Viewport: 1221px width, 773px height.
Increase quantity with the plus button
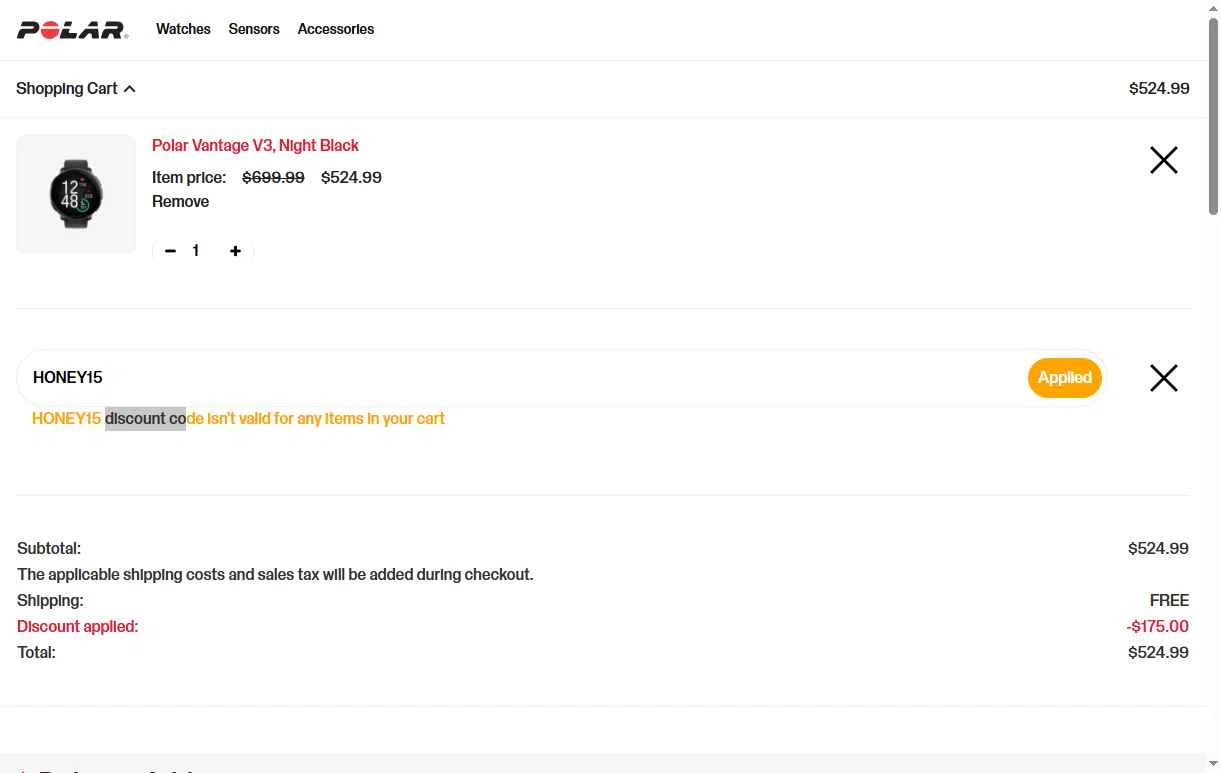click(235, 251)
